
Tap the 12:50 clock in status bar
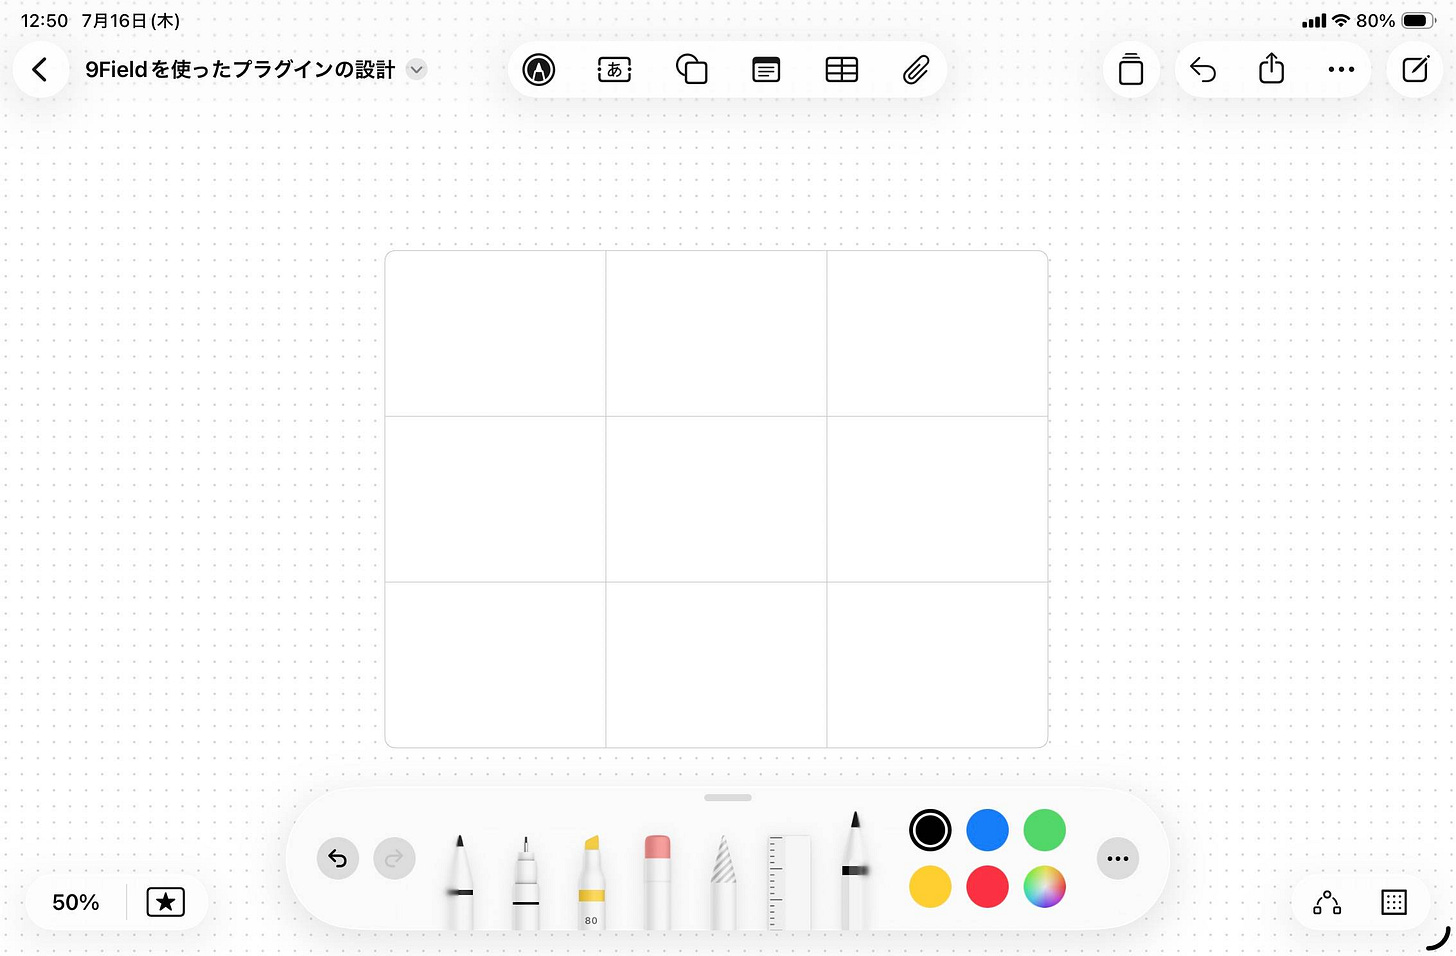coord(44,21)
